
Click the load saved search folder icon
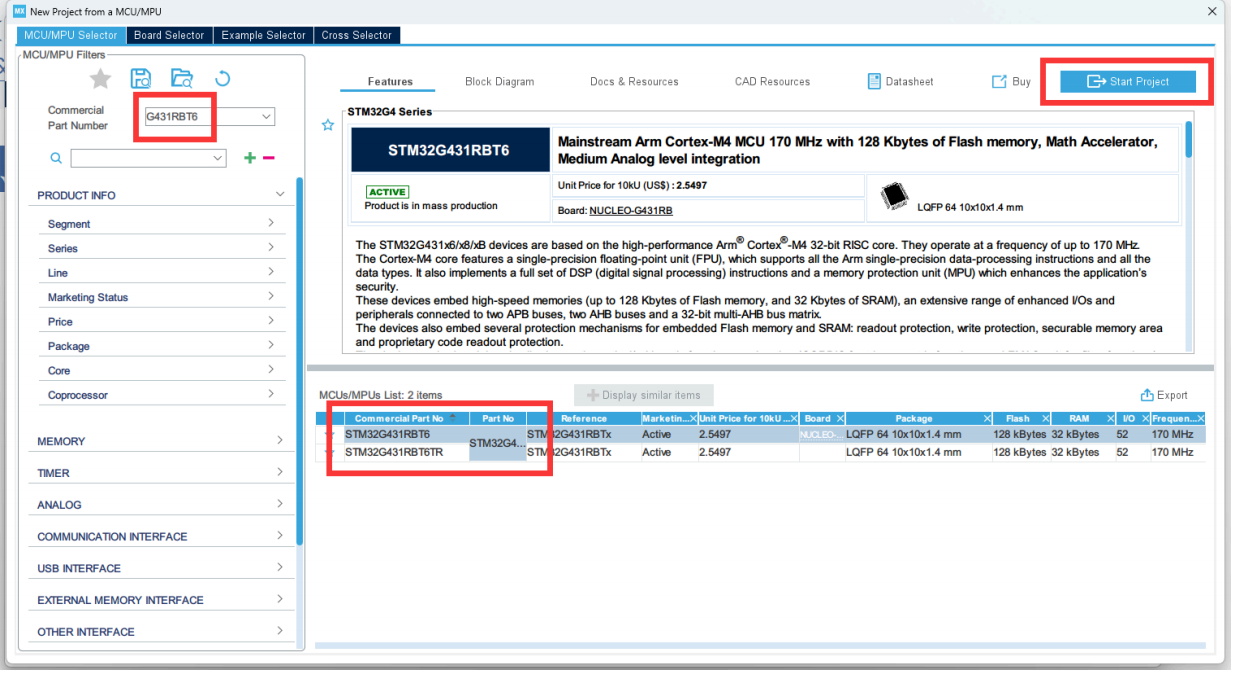coord(181,79)
